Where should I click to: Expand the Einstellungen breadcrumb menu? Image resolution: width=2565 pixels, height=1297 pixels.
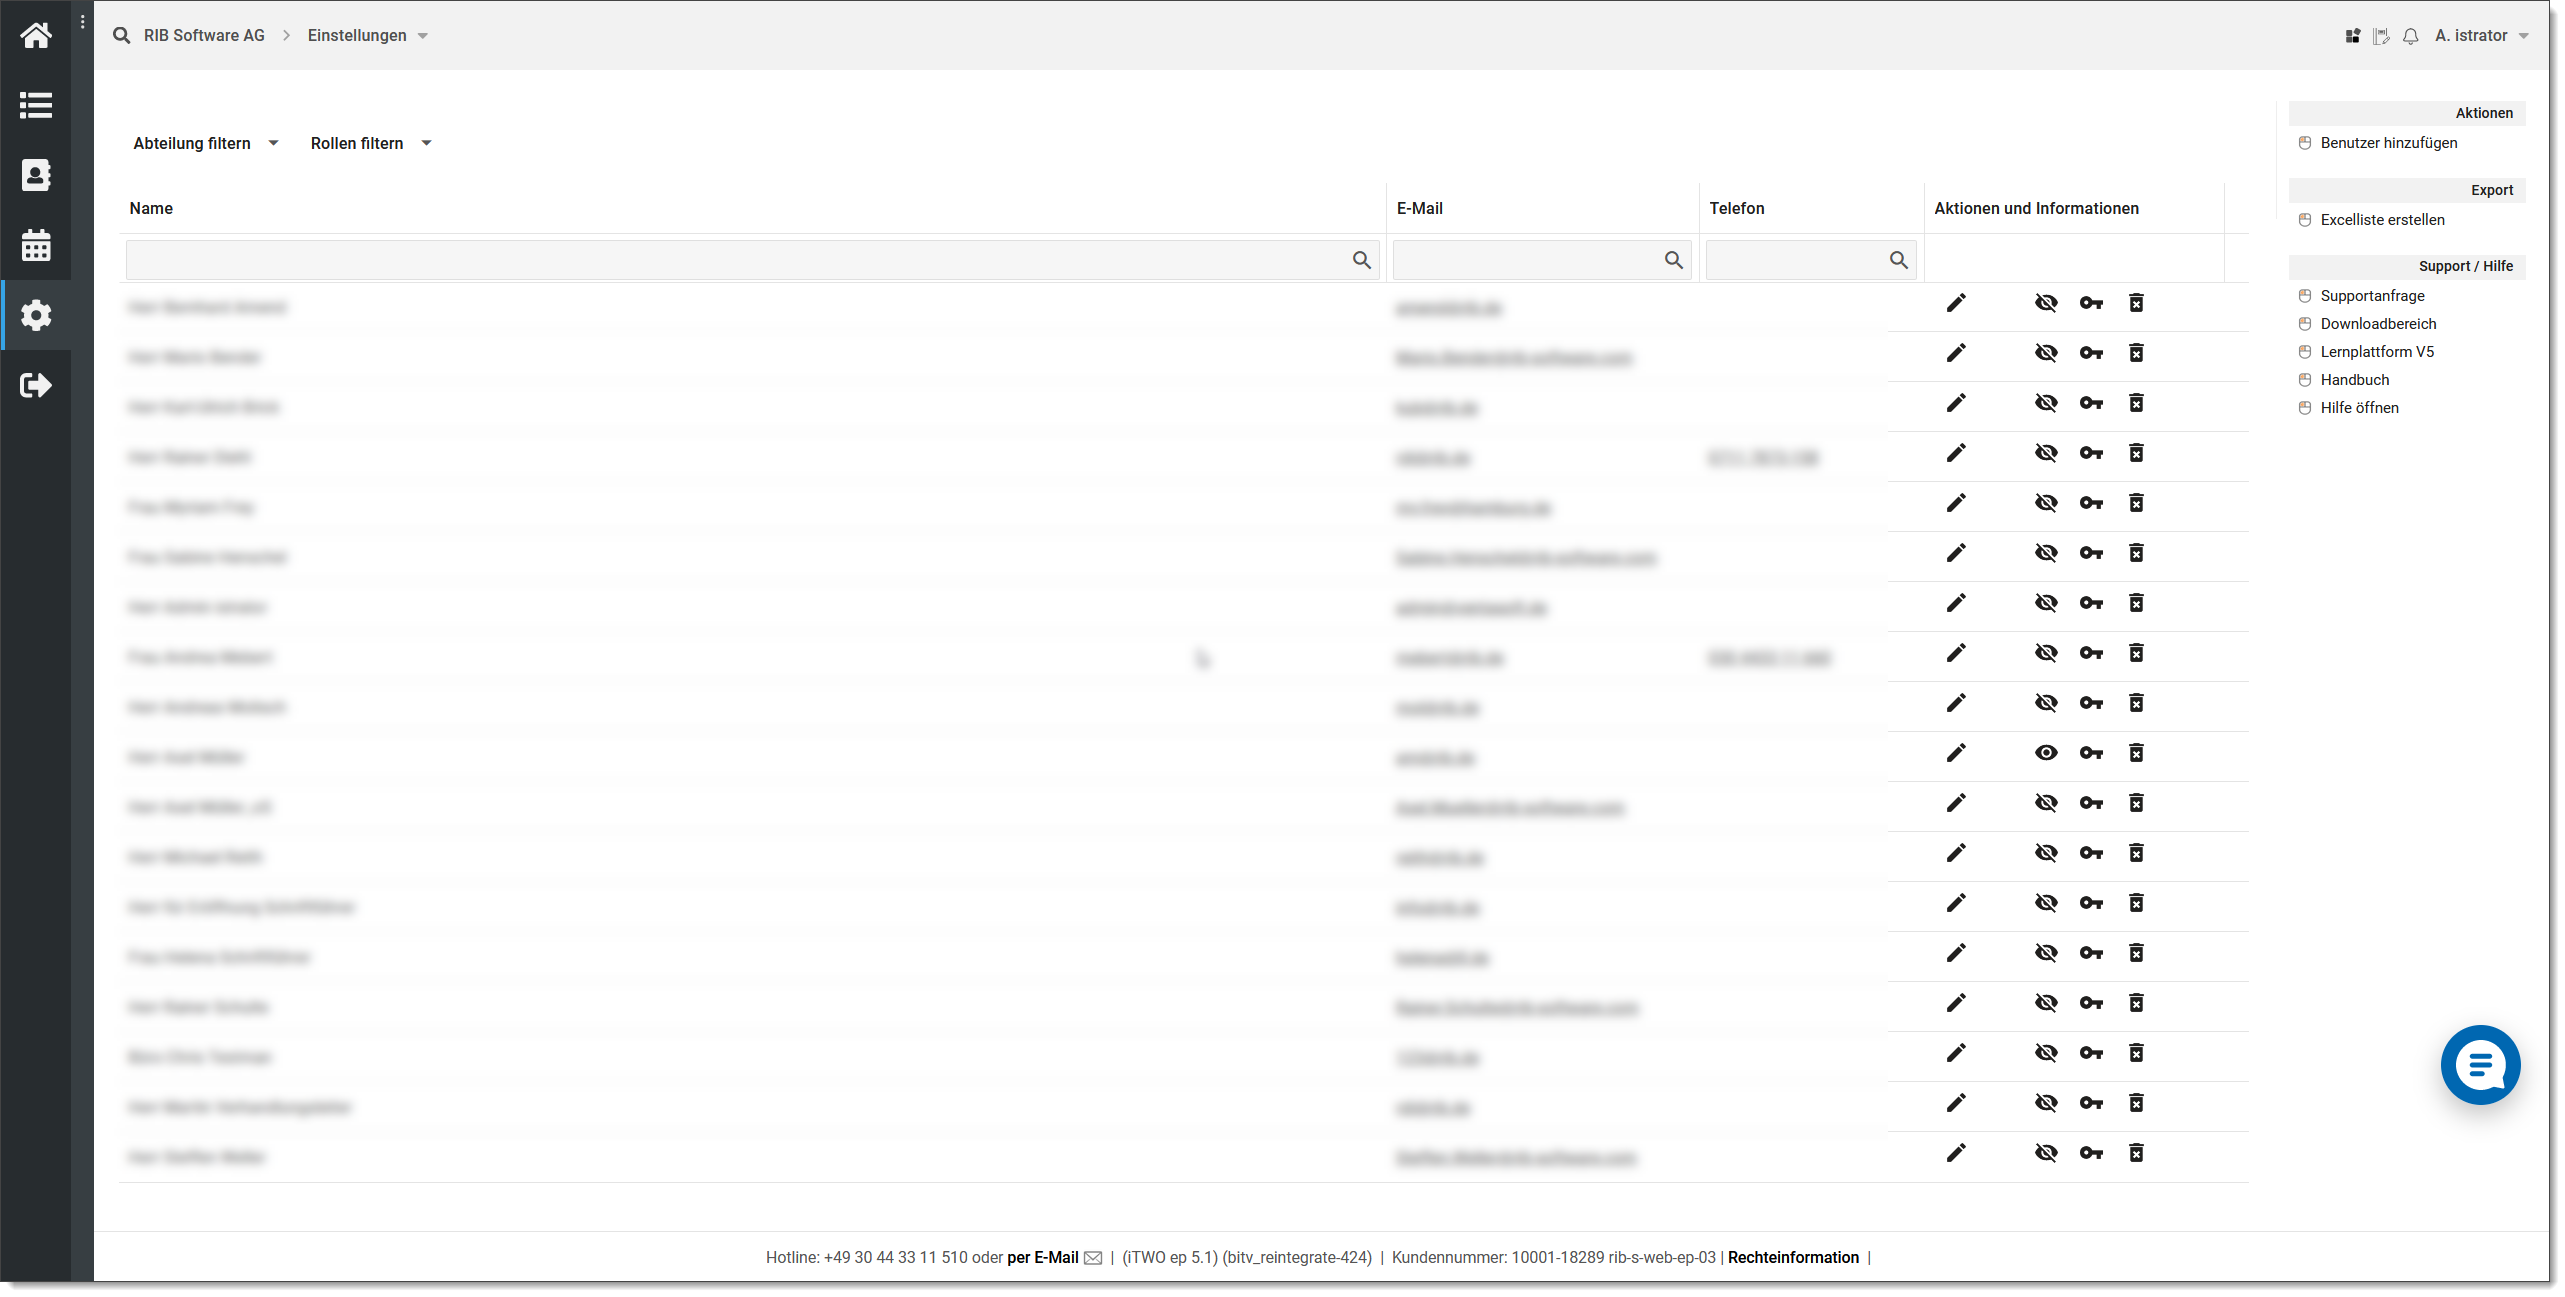coord(422,35)
